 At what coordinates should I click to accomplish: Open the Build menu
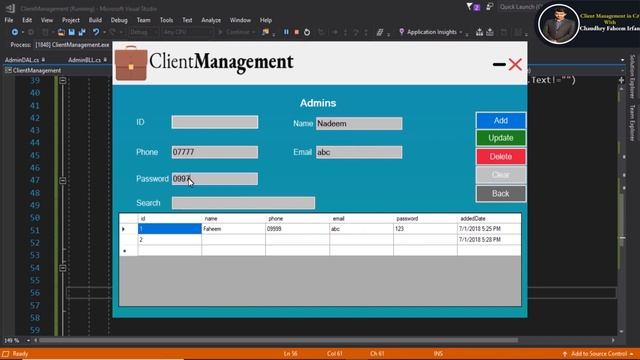95,20
